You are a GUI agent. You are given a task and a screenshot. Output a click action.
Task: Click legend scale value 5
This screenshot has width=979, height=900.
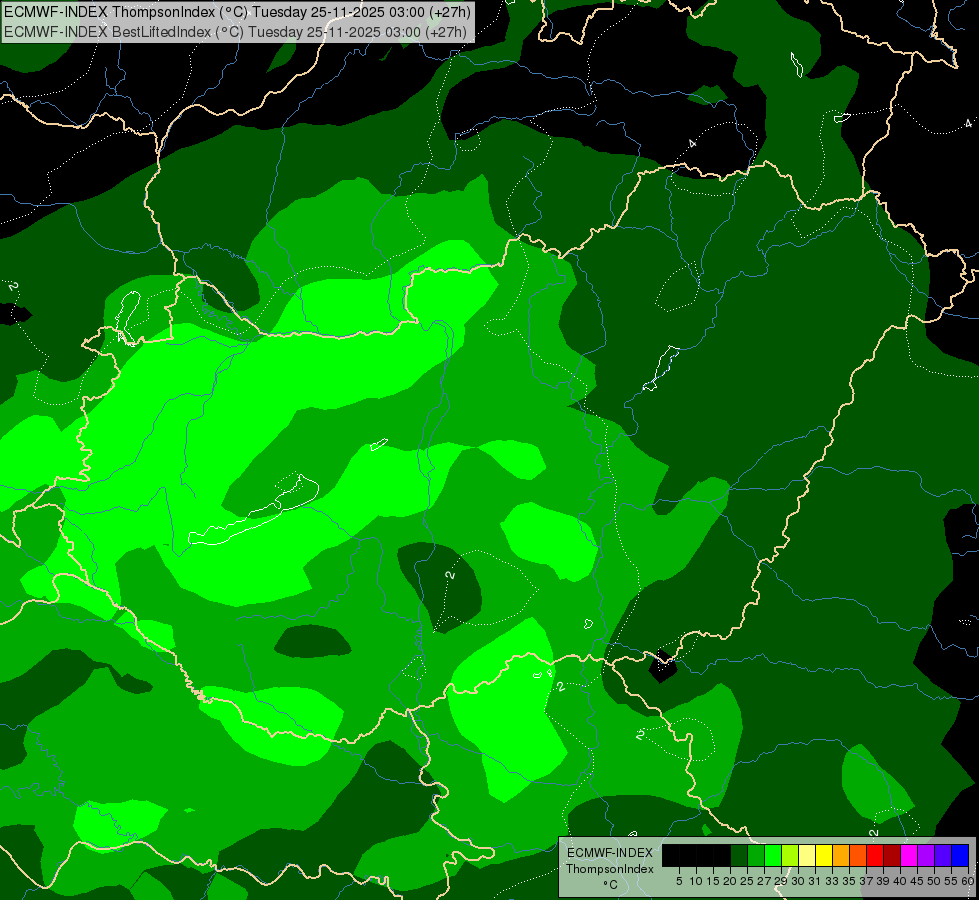pos(679,881)
